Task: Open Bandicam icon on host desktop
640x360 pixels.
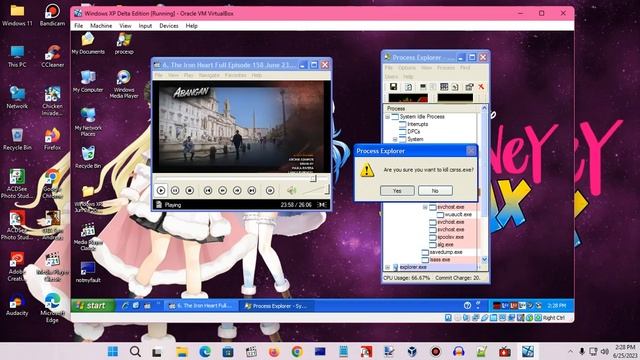Action: [x=52, y=15]
